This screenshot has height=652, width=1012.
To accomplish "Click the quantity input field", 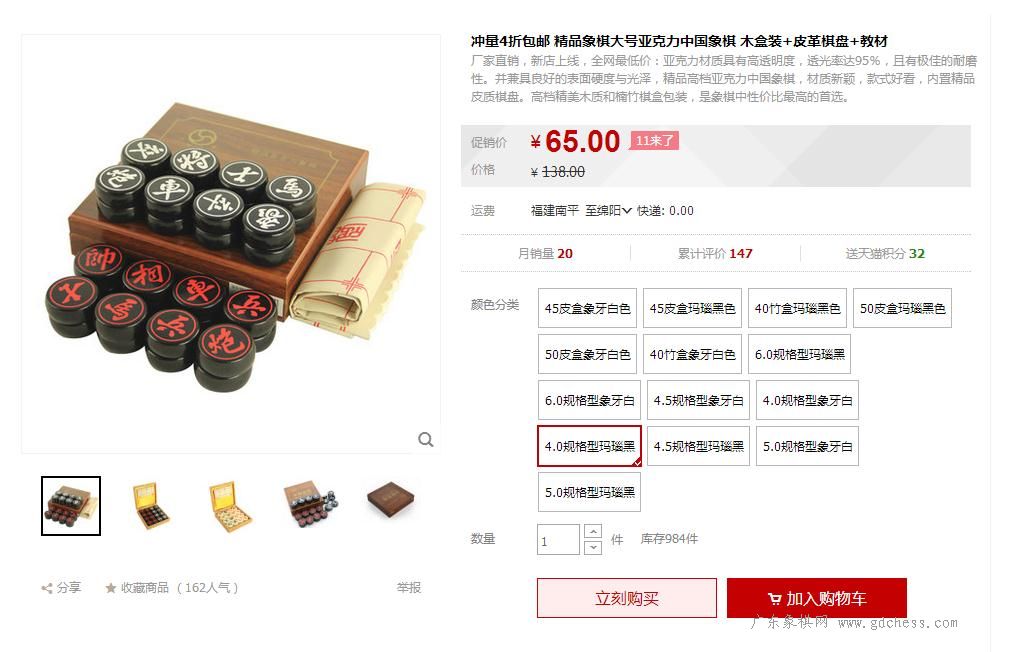I will coord(558,540).
